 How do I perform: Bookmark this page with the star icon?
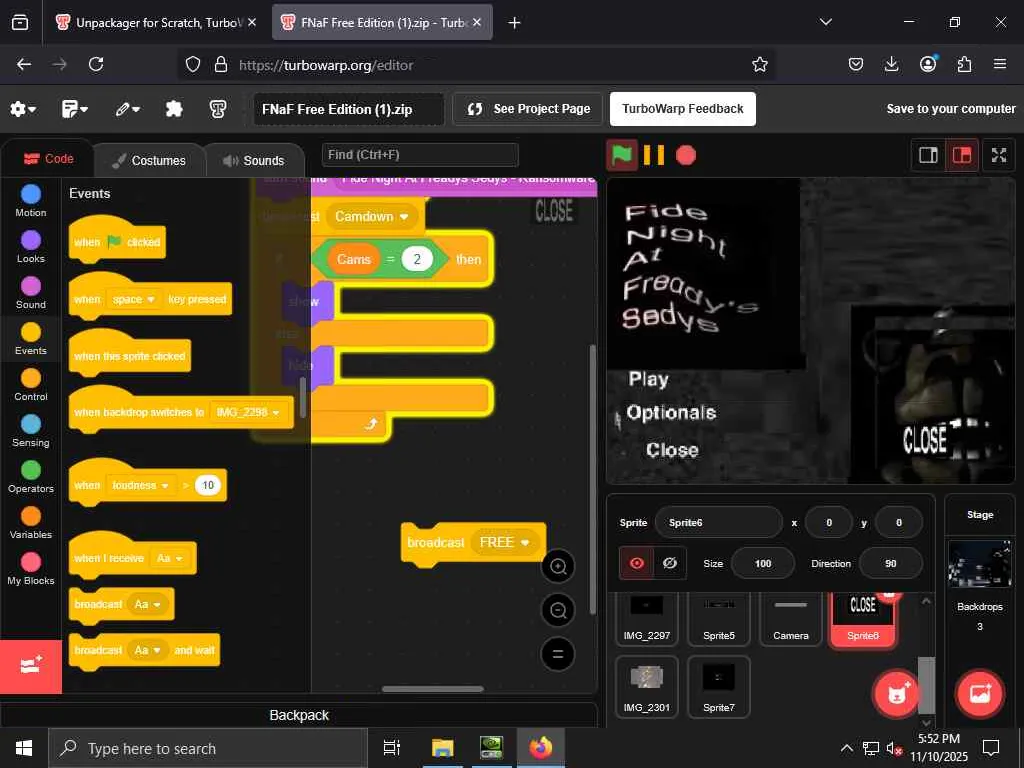pos(760,65)
